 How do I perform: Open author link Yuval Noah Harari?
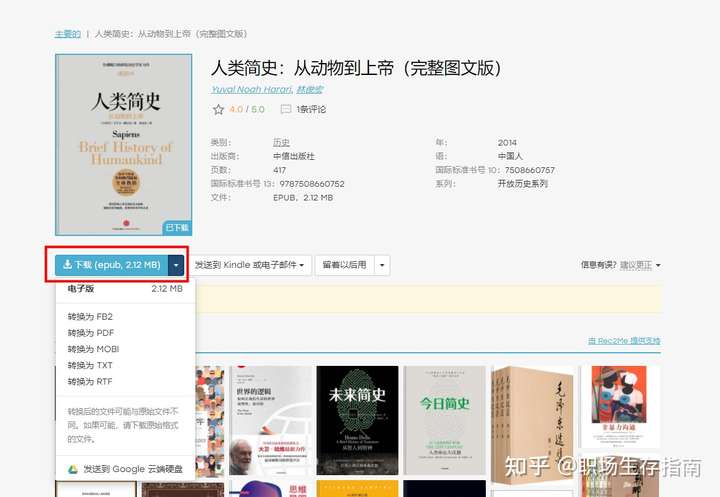click(x=251, y=90)
